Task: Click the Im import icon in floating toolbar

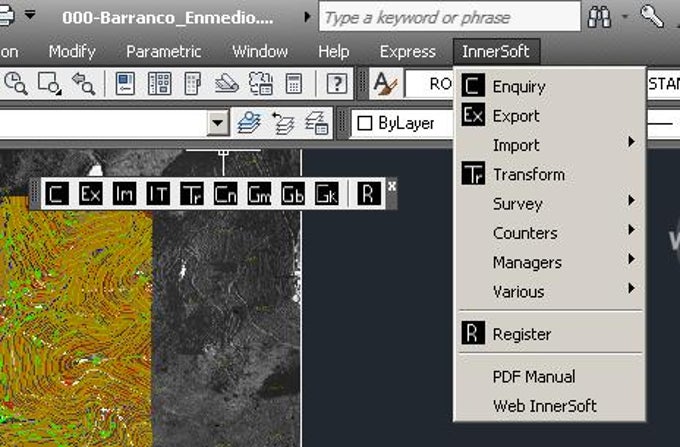Action: click(124, 194)
